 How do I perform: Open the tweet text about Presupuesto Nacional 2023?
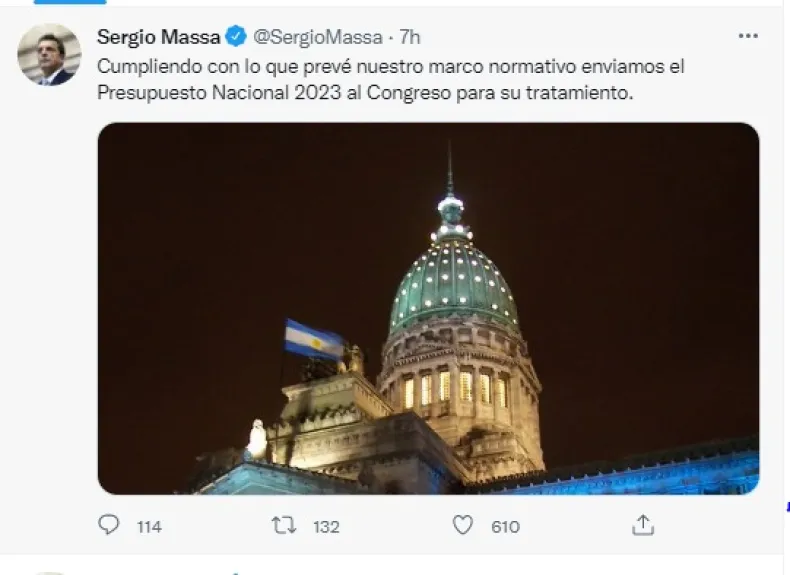[x=390, y=80]
